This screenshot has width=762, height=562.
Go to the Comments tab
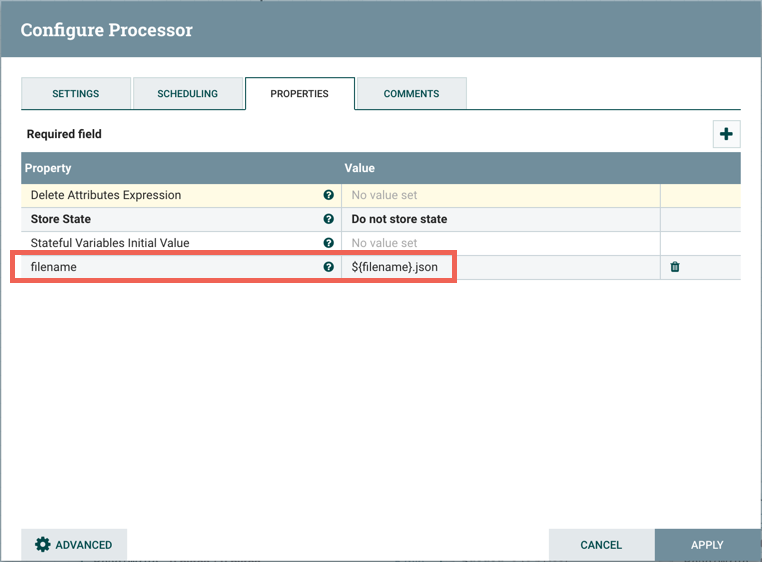coord(411,94)
